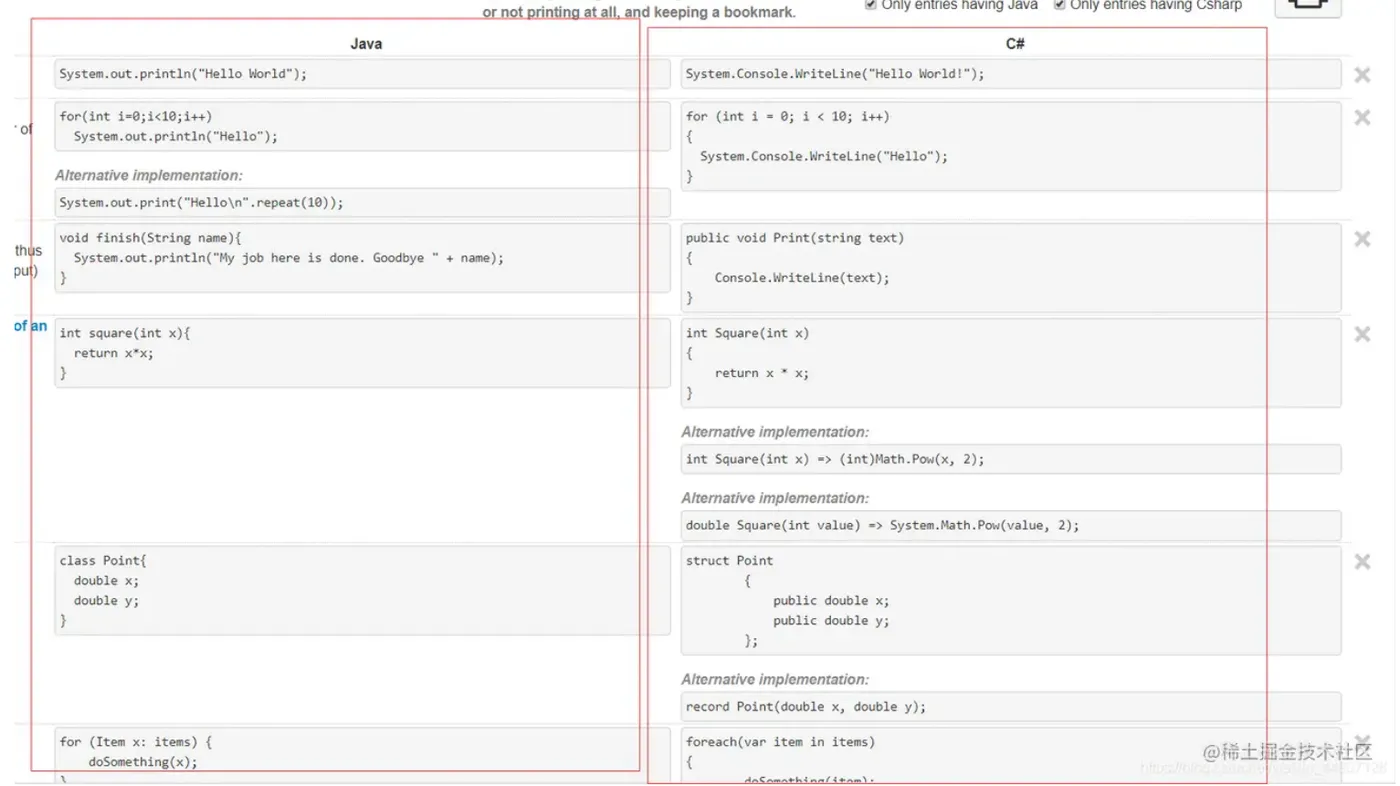Click 'Alternative implementation' label above double Square snippet
The height and width of the screenshot is (786, 1400).
coord(775,498)
